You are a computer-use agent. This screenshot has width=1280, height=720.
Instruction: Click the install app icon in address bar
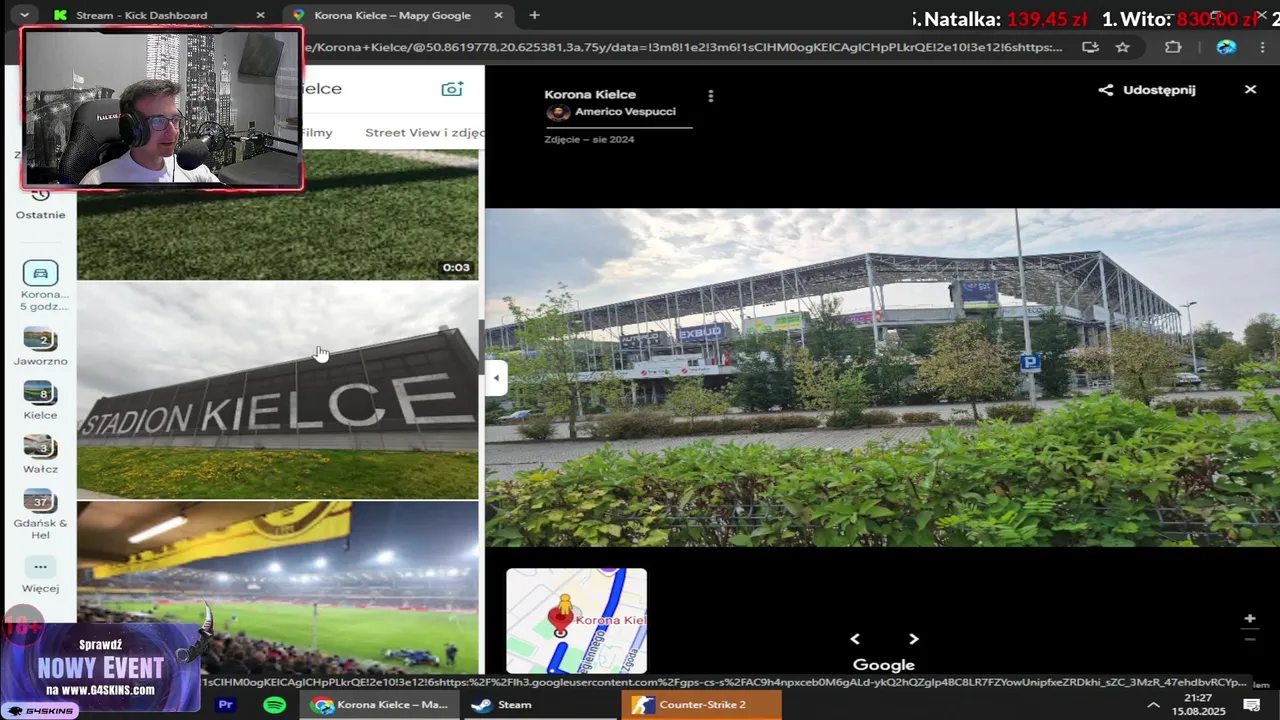1090,47
